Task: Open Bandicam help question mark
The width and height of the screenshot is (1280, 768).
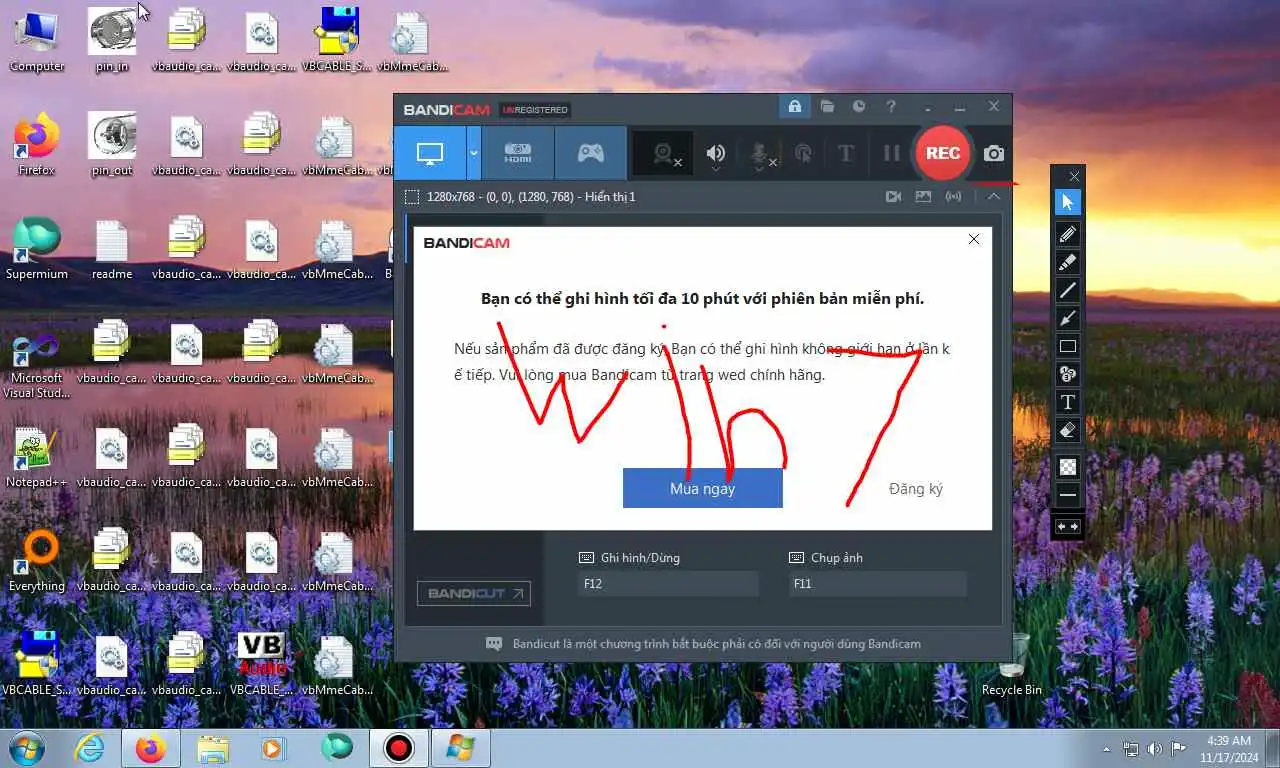Action: [891, 106]
